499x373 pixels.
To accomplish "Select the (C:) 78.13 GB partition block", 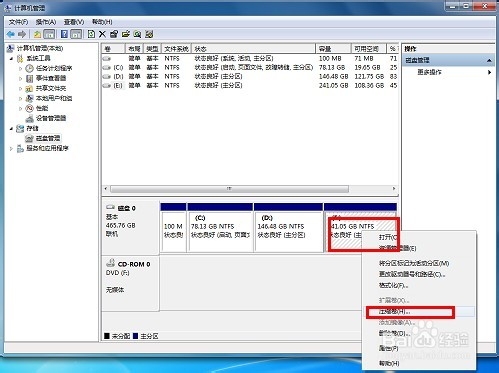I will [220, 228].
